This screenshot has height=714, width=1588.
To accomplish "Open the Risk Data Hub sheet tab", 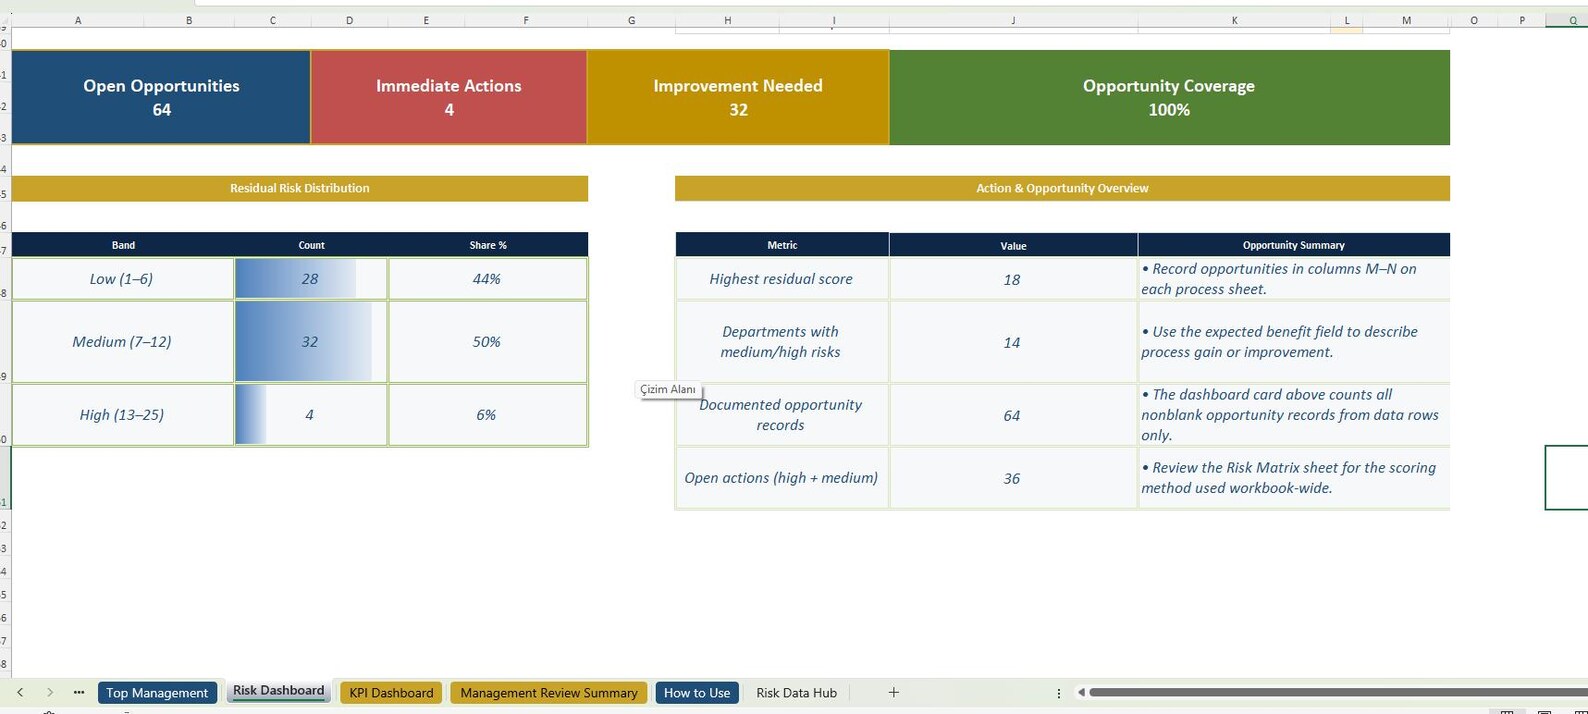I will point(796,692).
